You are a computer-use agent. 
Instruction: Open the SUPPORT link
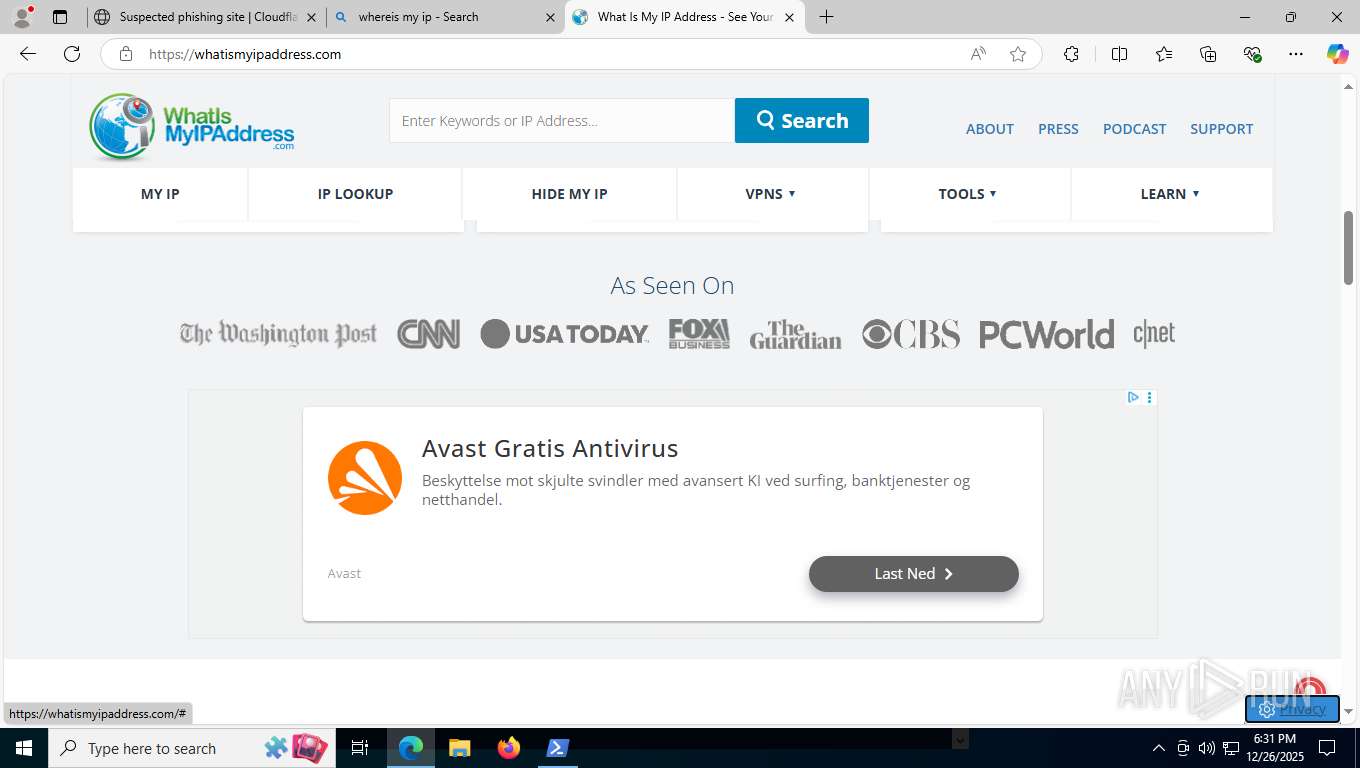(x=1221, y=129)
